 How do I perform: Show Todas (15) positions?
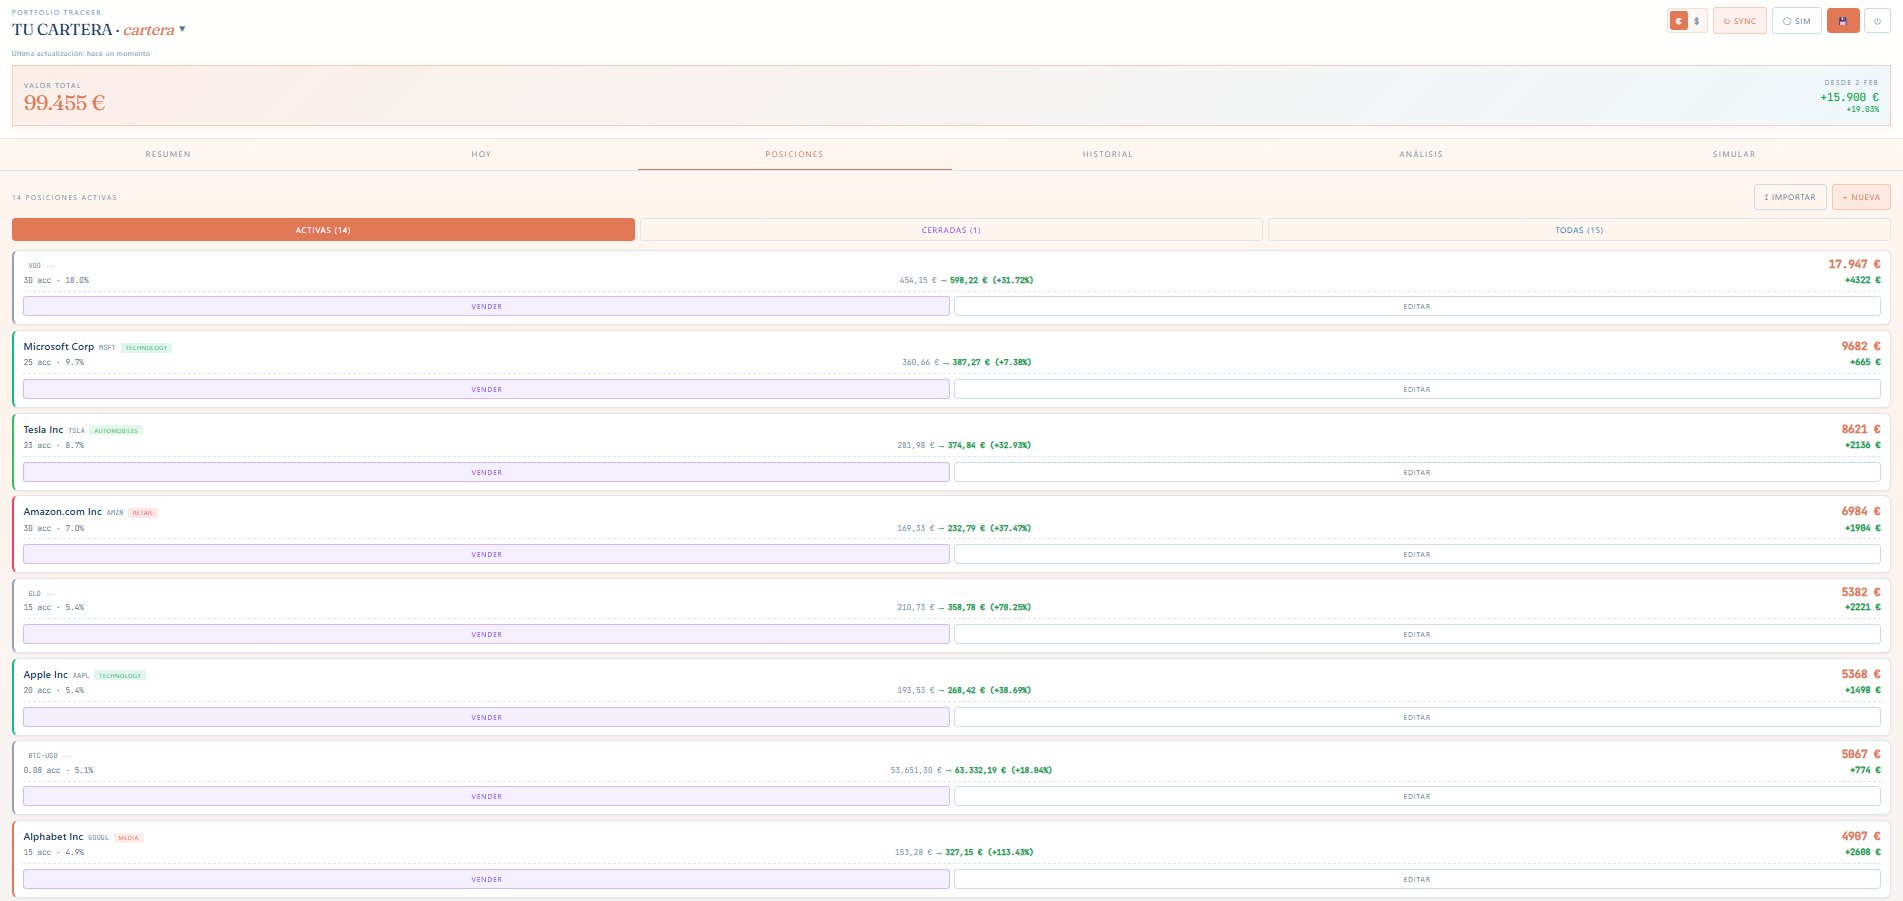pos(1579,230)
